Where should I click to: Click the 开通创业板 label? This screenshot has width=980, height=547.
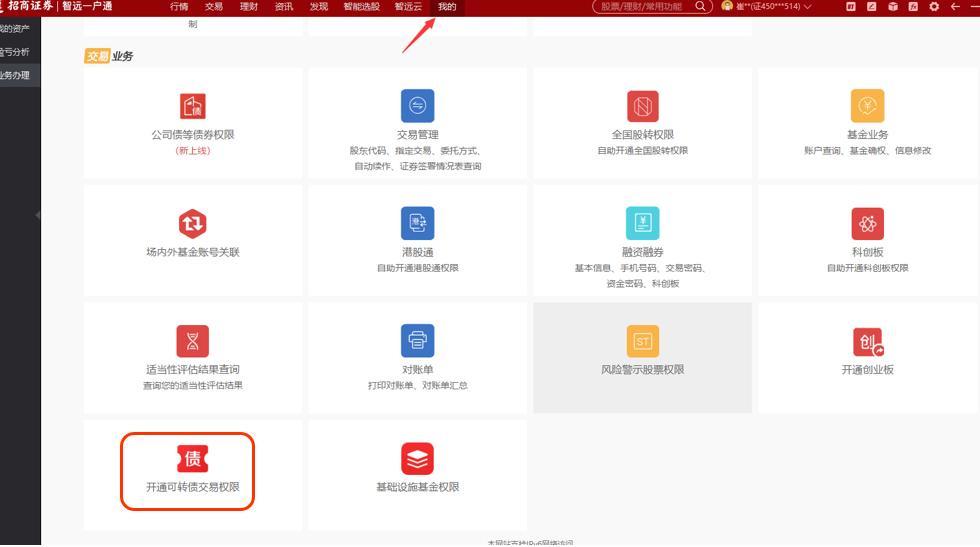pos(868,369)
